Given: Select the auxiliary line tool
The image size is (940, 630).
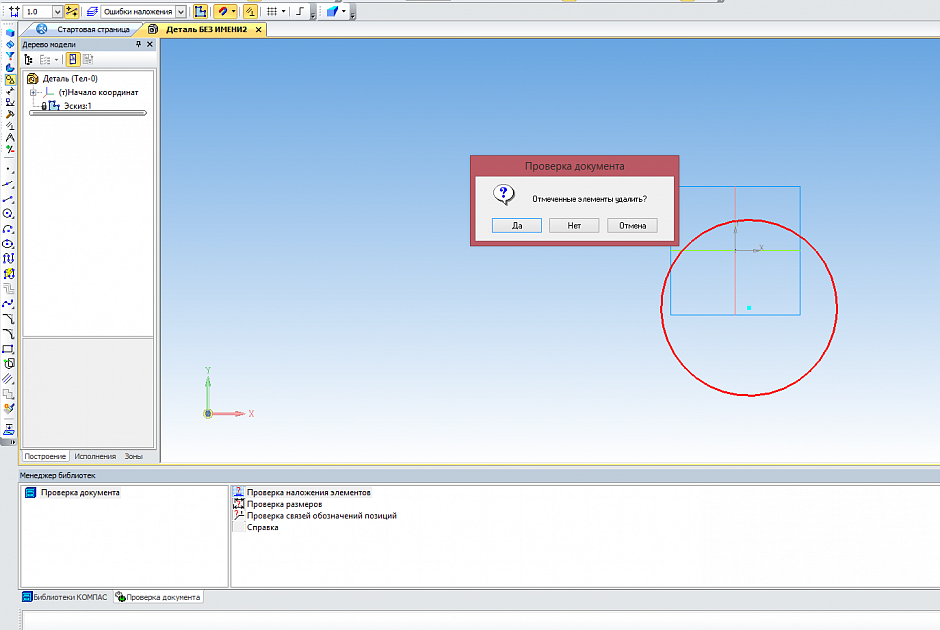Looking at the screenshot, I should tap(8, 184).
